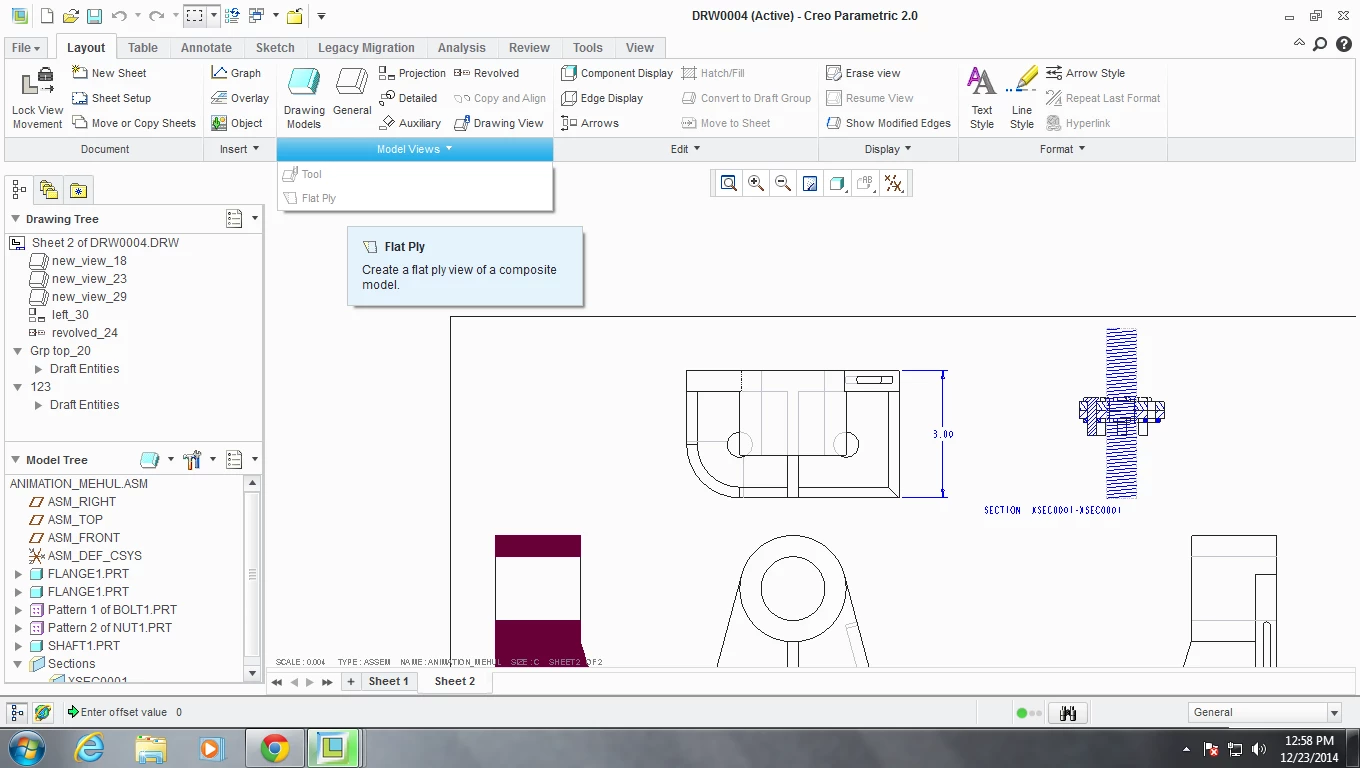This screenshot has height=768, width=1360.
Task: Click the Refit zoom icon
Action: point(729,183)
